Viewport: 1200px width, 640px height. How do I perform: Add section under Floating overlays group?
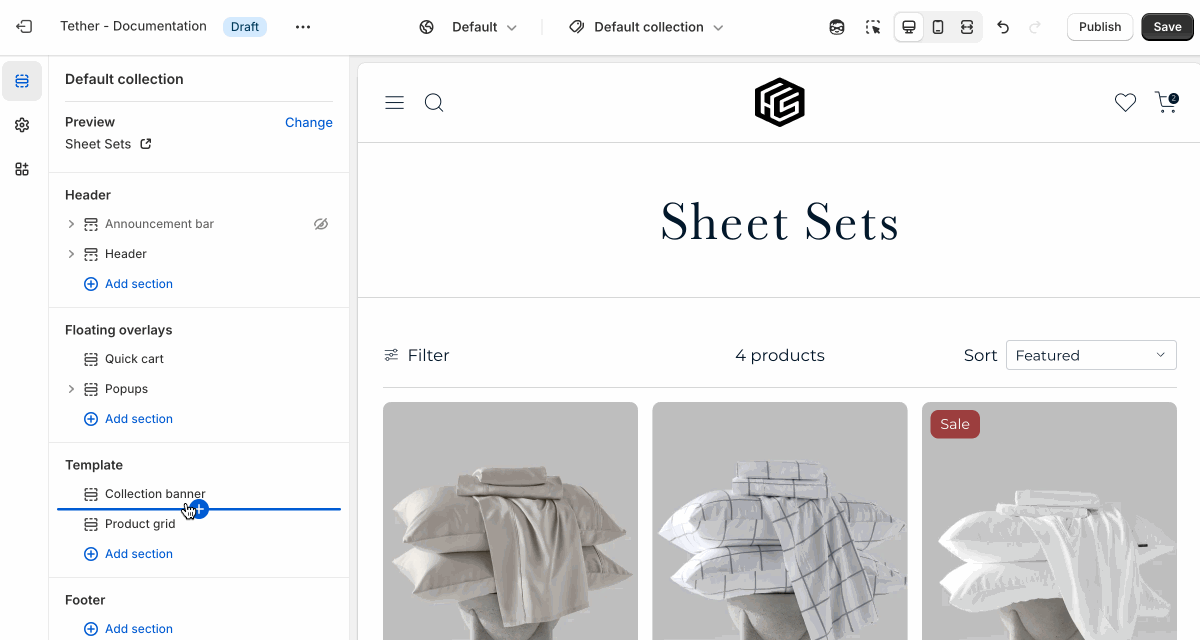[129, 419]
